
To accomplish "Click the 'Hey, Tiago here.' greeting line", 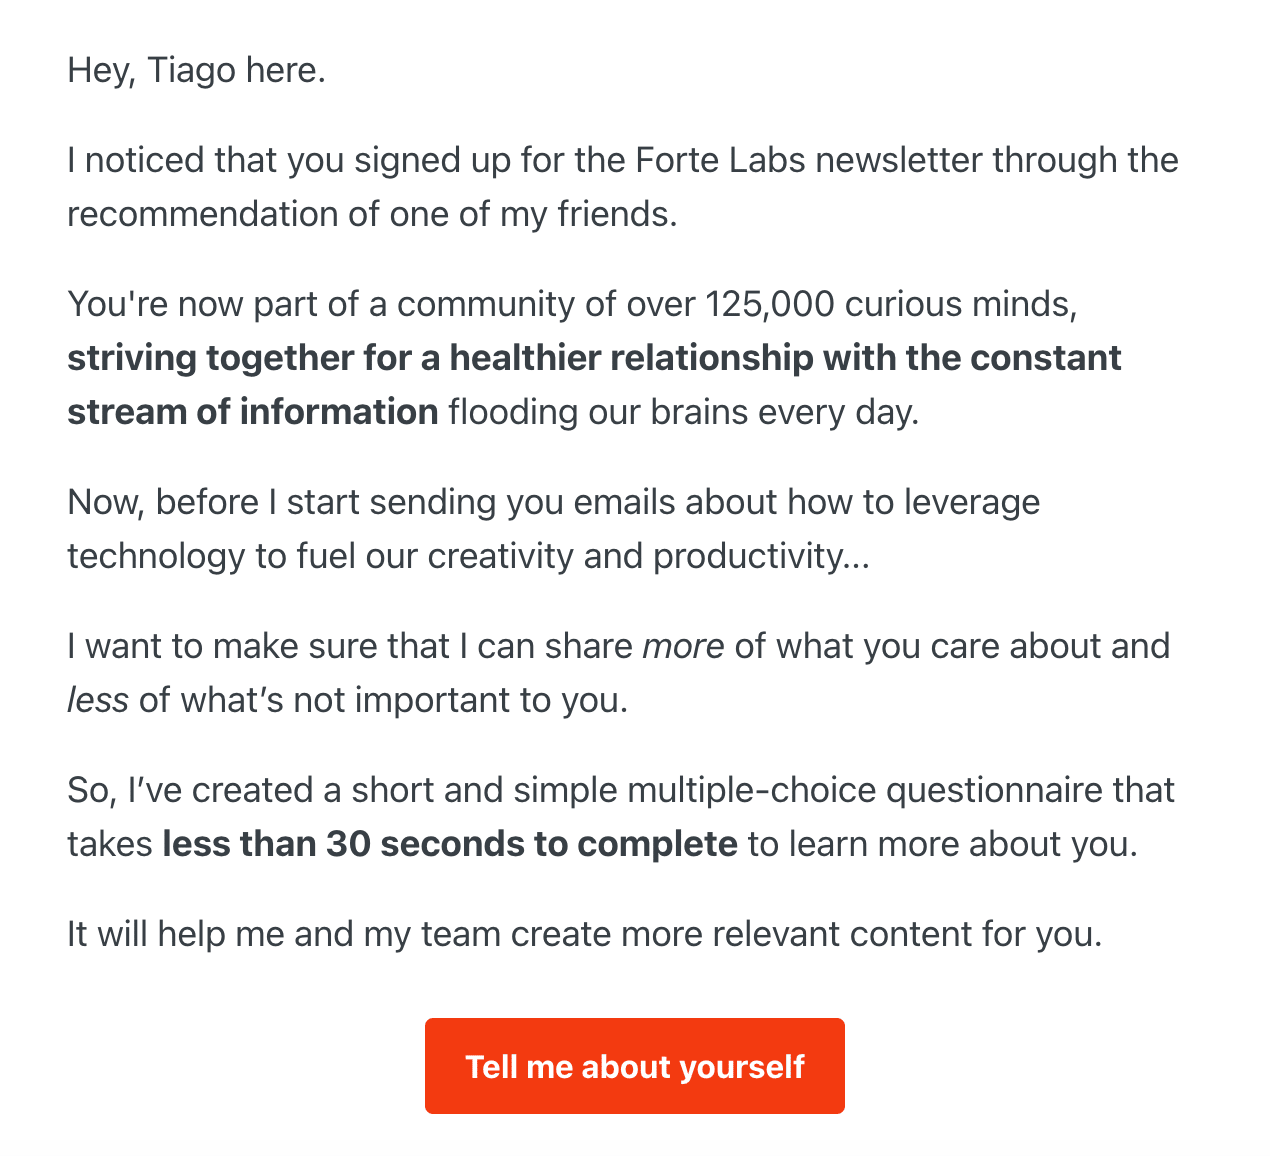I will click(x=197, y=71).
